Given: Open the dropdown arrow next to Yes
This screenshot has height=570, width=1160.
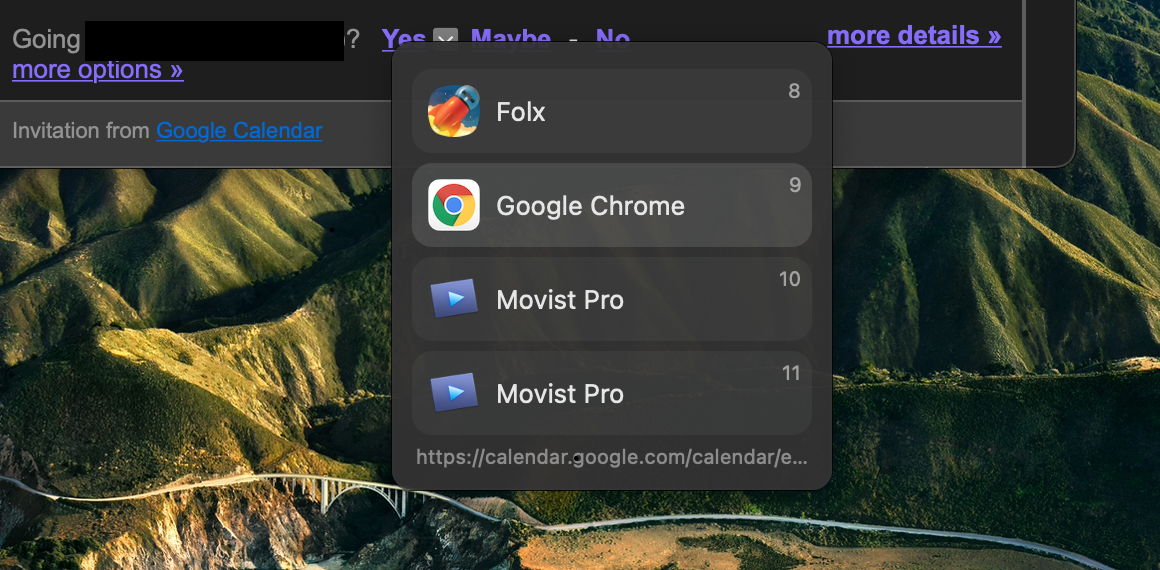Looking at the screenshot, I should pos(445,38).
